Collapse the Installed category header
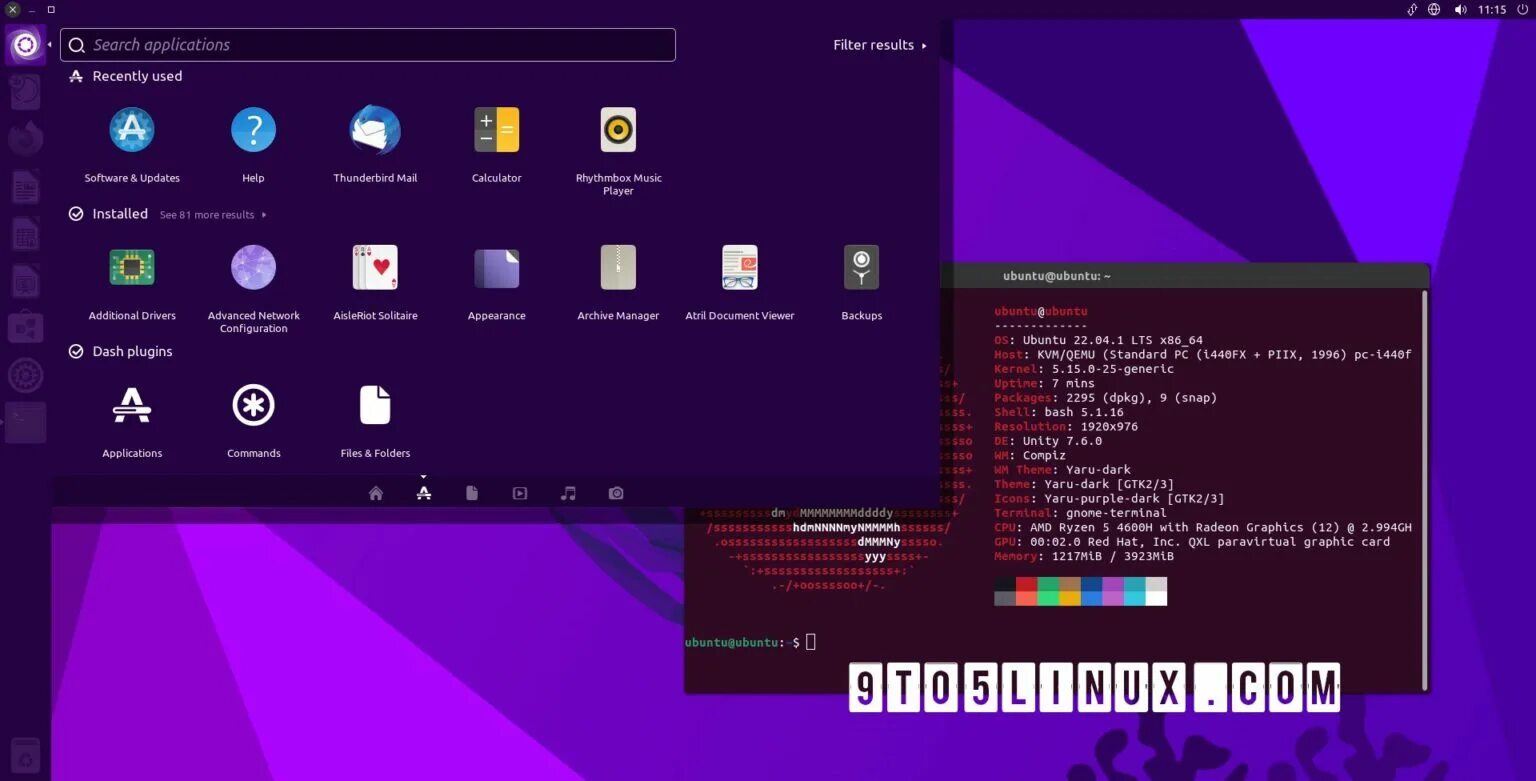 (108, 214)
